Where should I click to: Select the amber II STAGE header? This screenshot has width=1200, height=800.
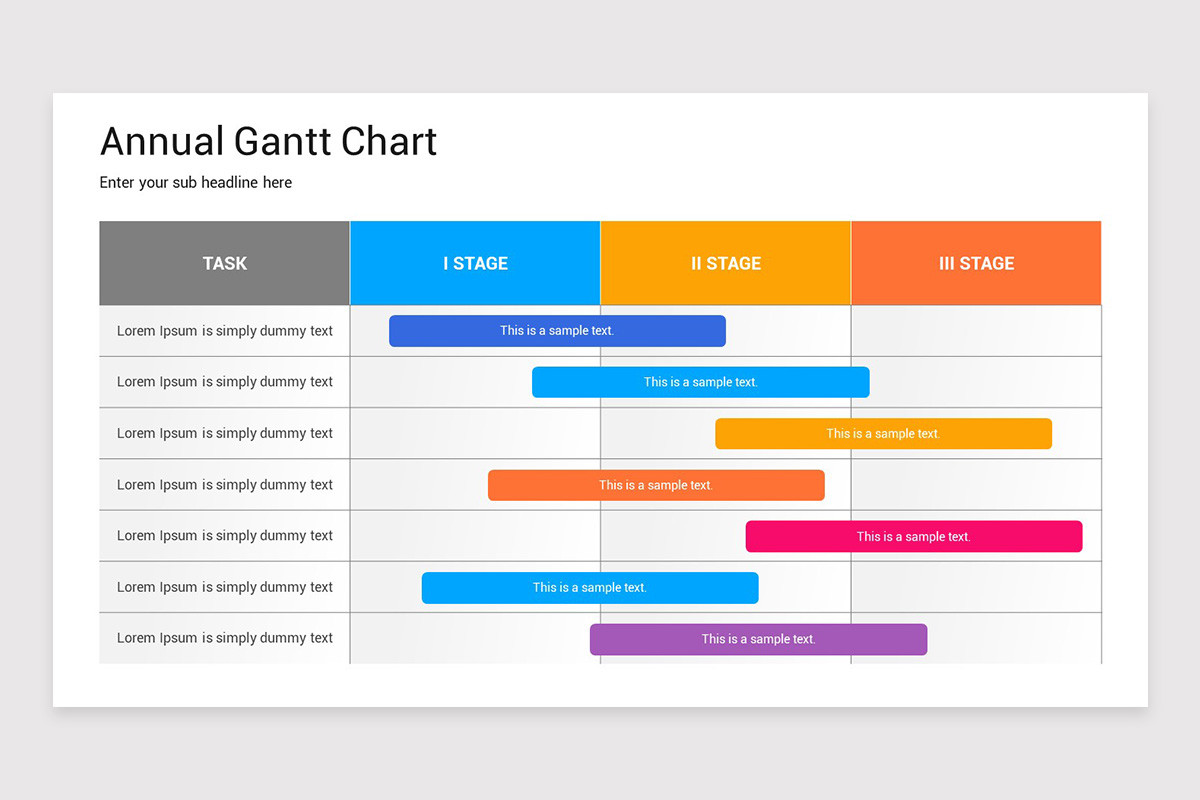725,263
